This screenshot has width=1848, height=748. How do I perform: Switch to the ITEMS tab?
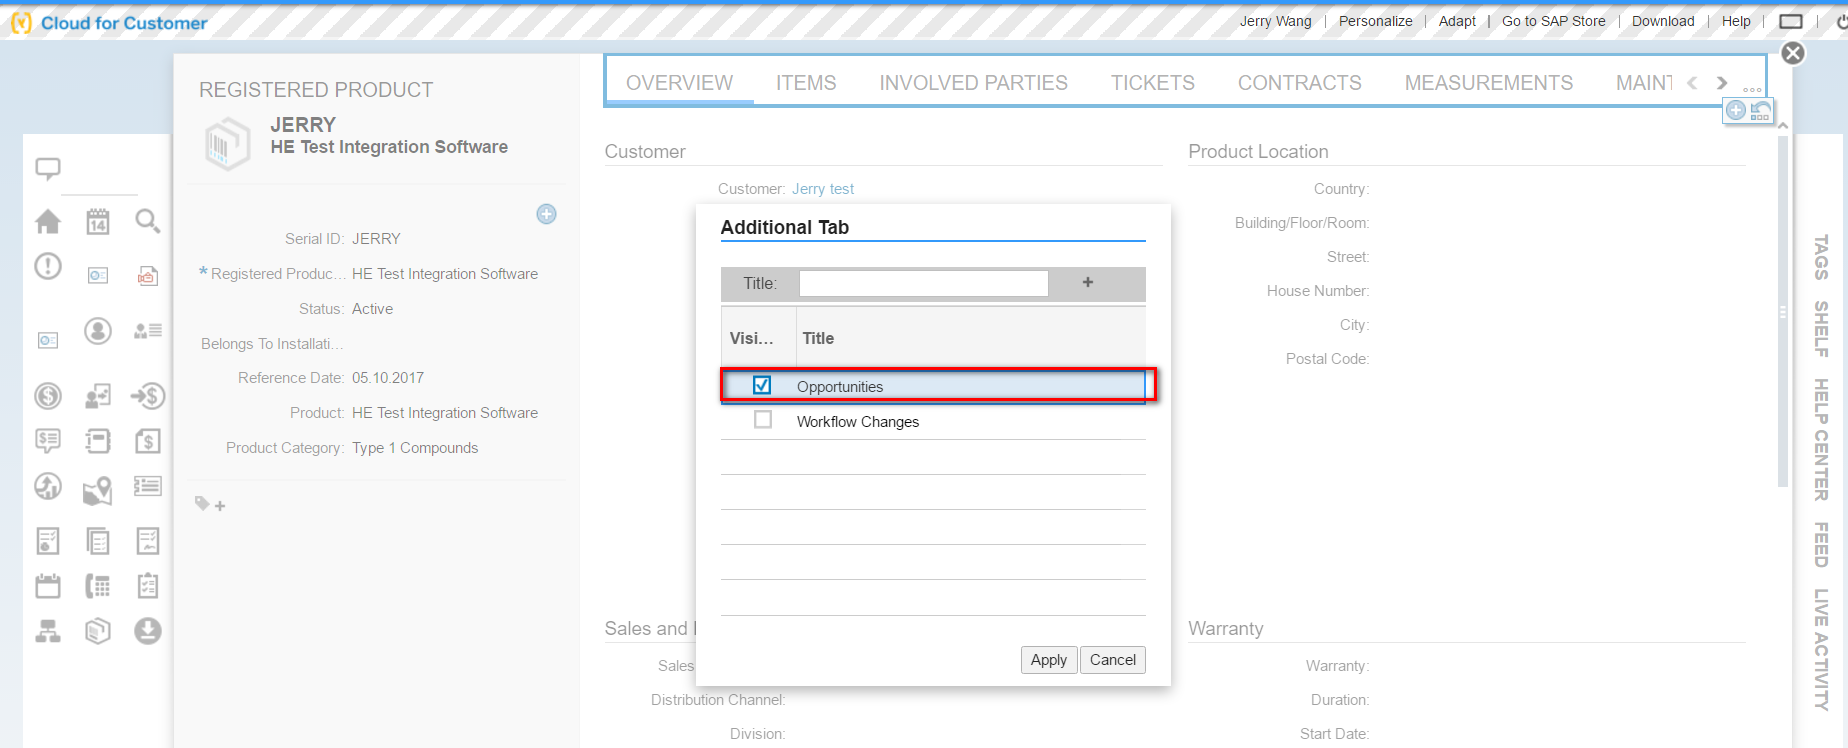pos(806,83)
